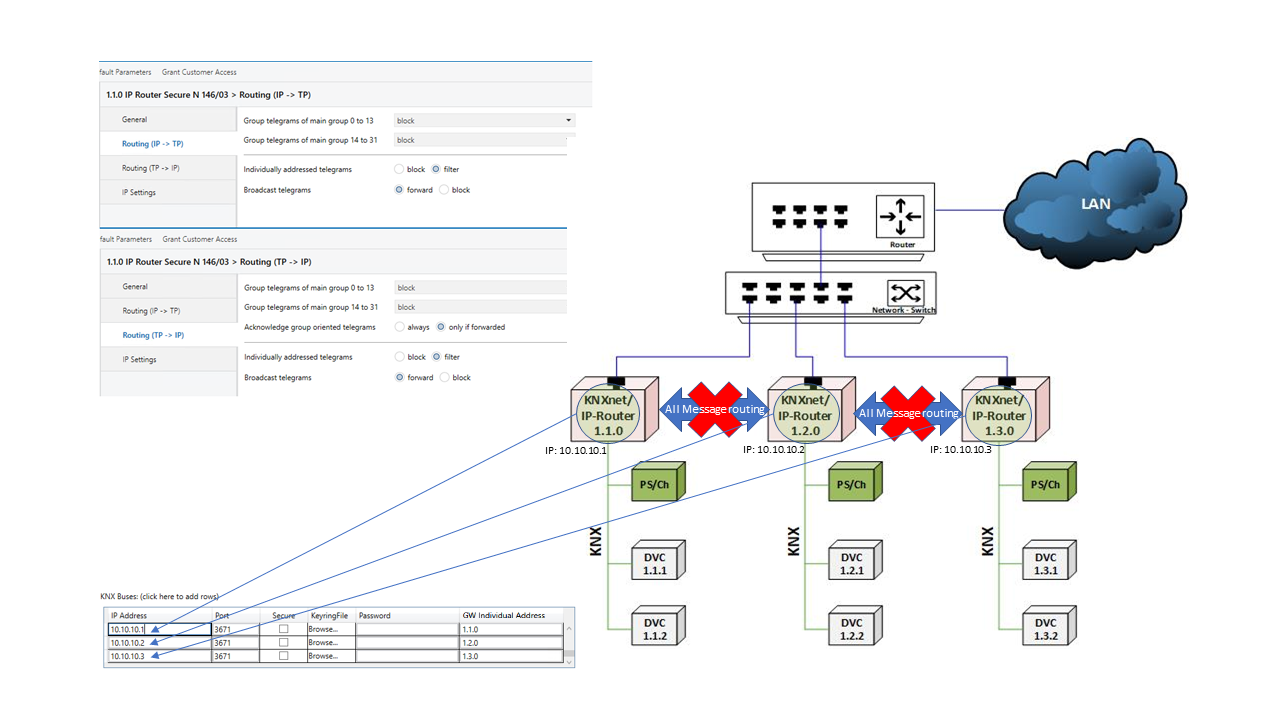The image size is (1280, 720).
Task: Open dropdown for main group 0 to 13 (IP -> TP)
Action: [484, 120]
